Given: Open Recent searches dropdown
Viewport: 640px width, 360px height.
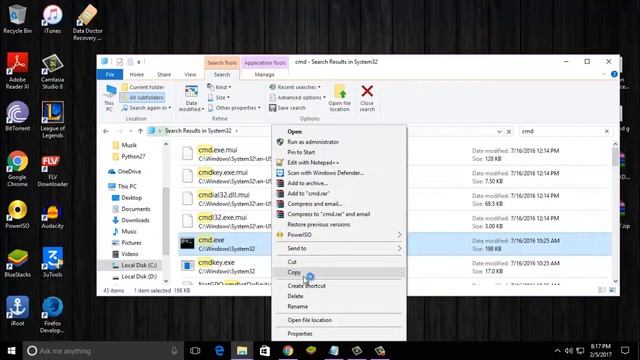Looking at the screenshot, I should [295, 87].
